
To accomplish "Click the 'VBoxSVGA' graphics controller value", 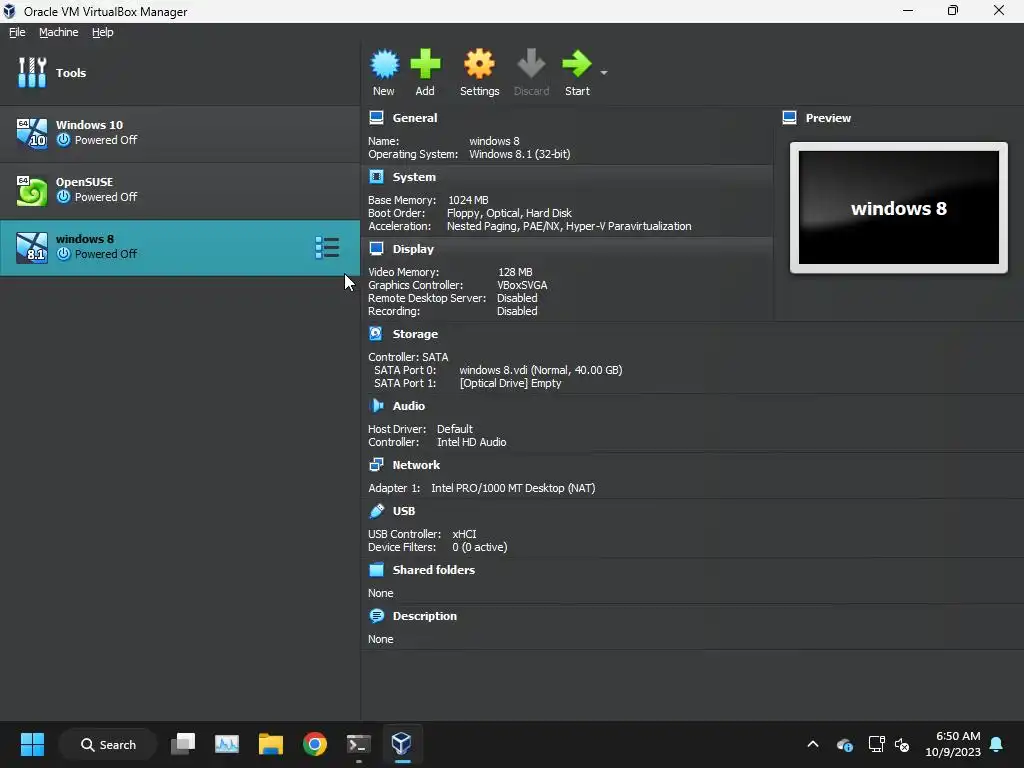I will point(522,285).
